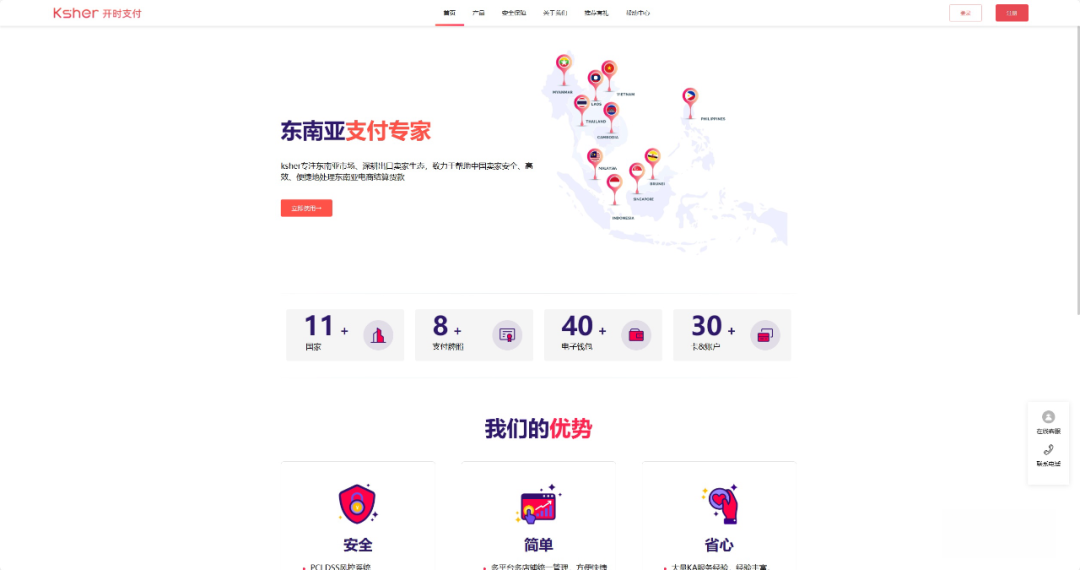Screen dimensions: 1080x570
Task: Click the Singapore flag map pin
Action: point(637,178)
